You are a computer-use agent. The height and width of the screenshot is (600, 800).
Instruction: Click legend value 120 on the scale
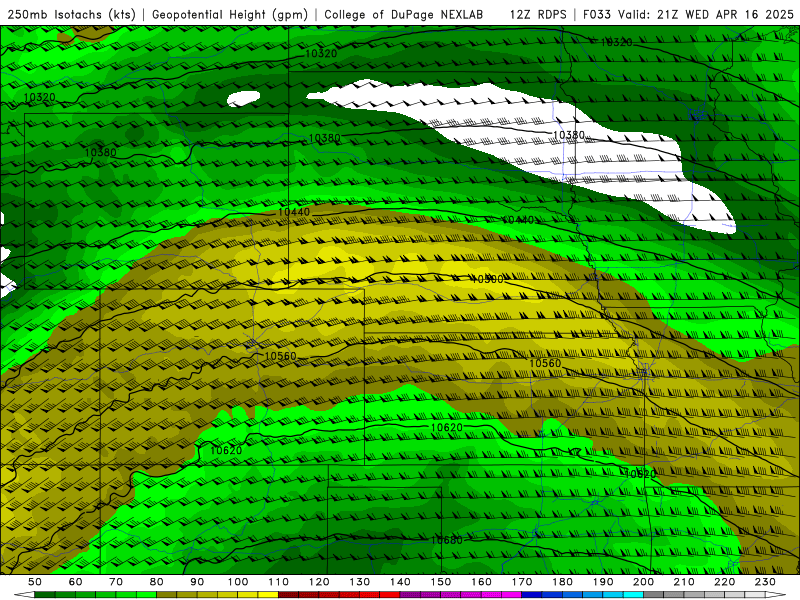pyautogui.click(x=319, y=582)
